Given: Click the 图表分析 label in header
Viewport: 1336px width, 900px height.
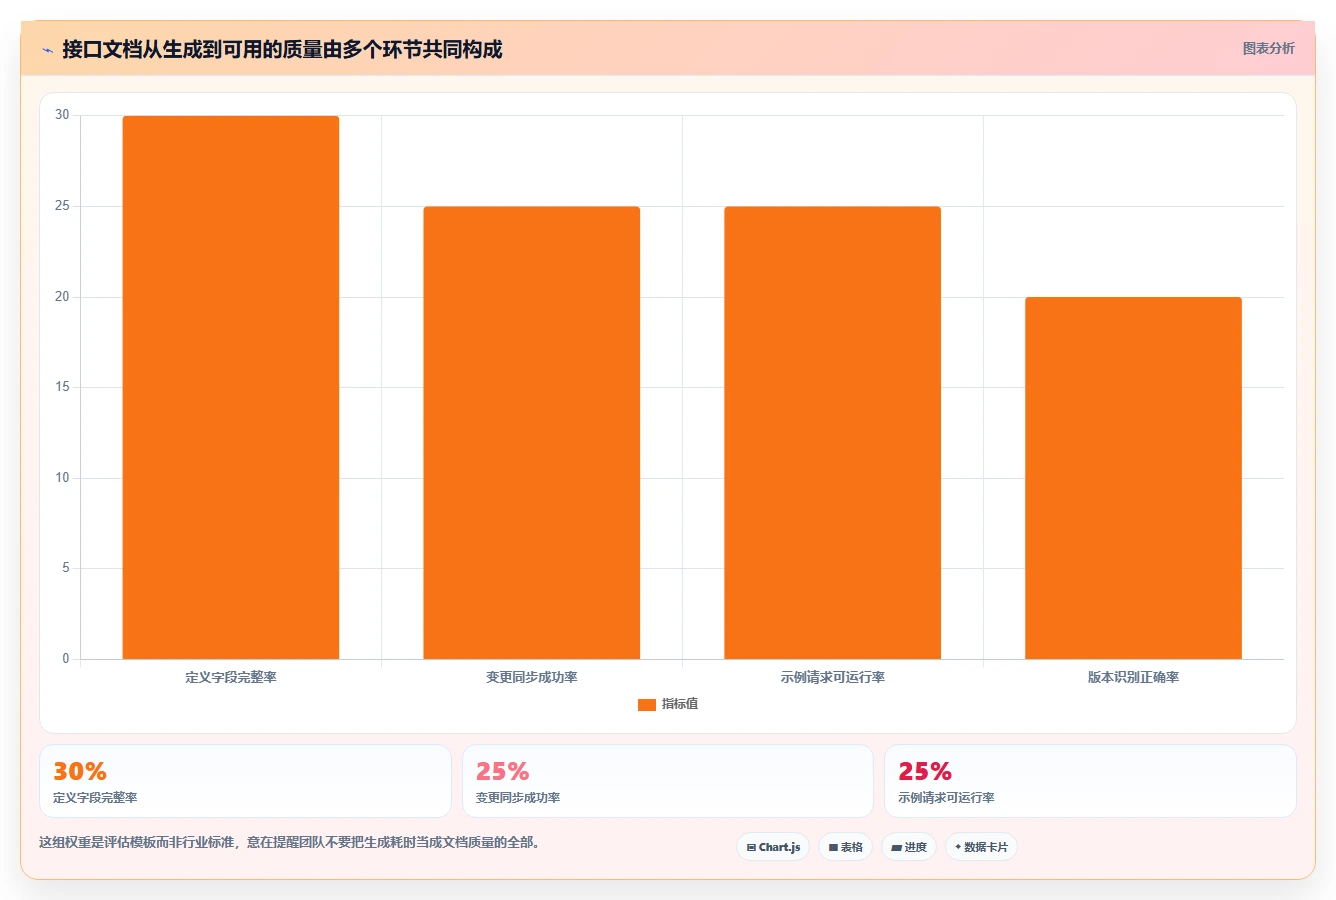Looking at the screenshot, I should [1268, 48].
